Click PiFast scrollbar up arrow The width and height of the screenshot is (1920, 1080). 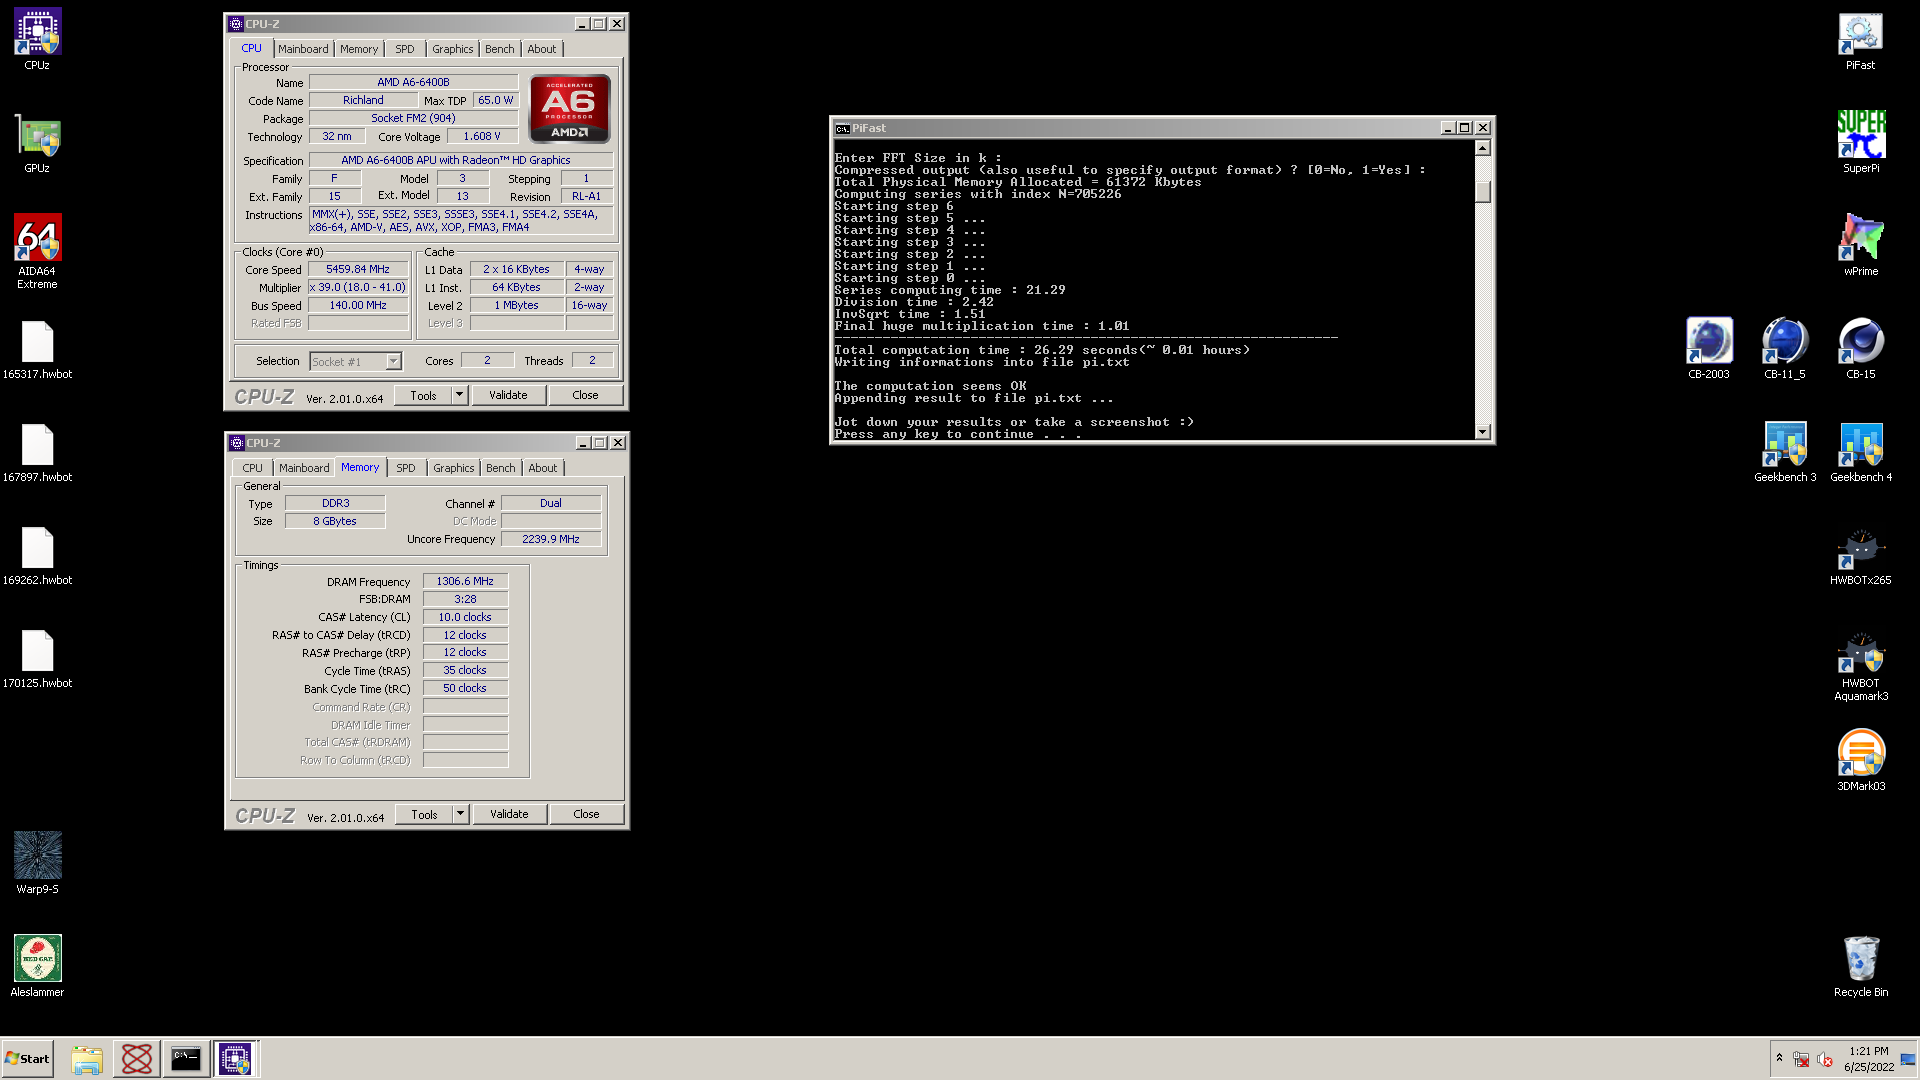(x=1483, y=148)
